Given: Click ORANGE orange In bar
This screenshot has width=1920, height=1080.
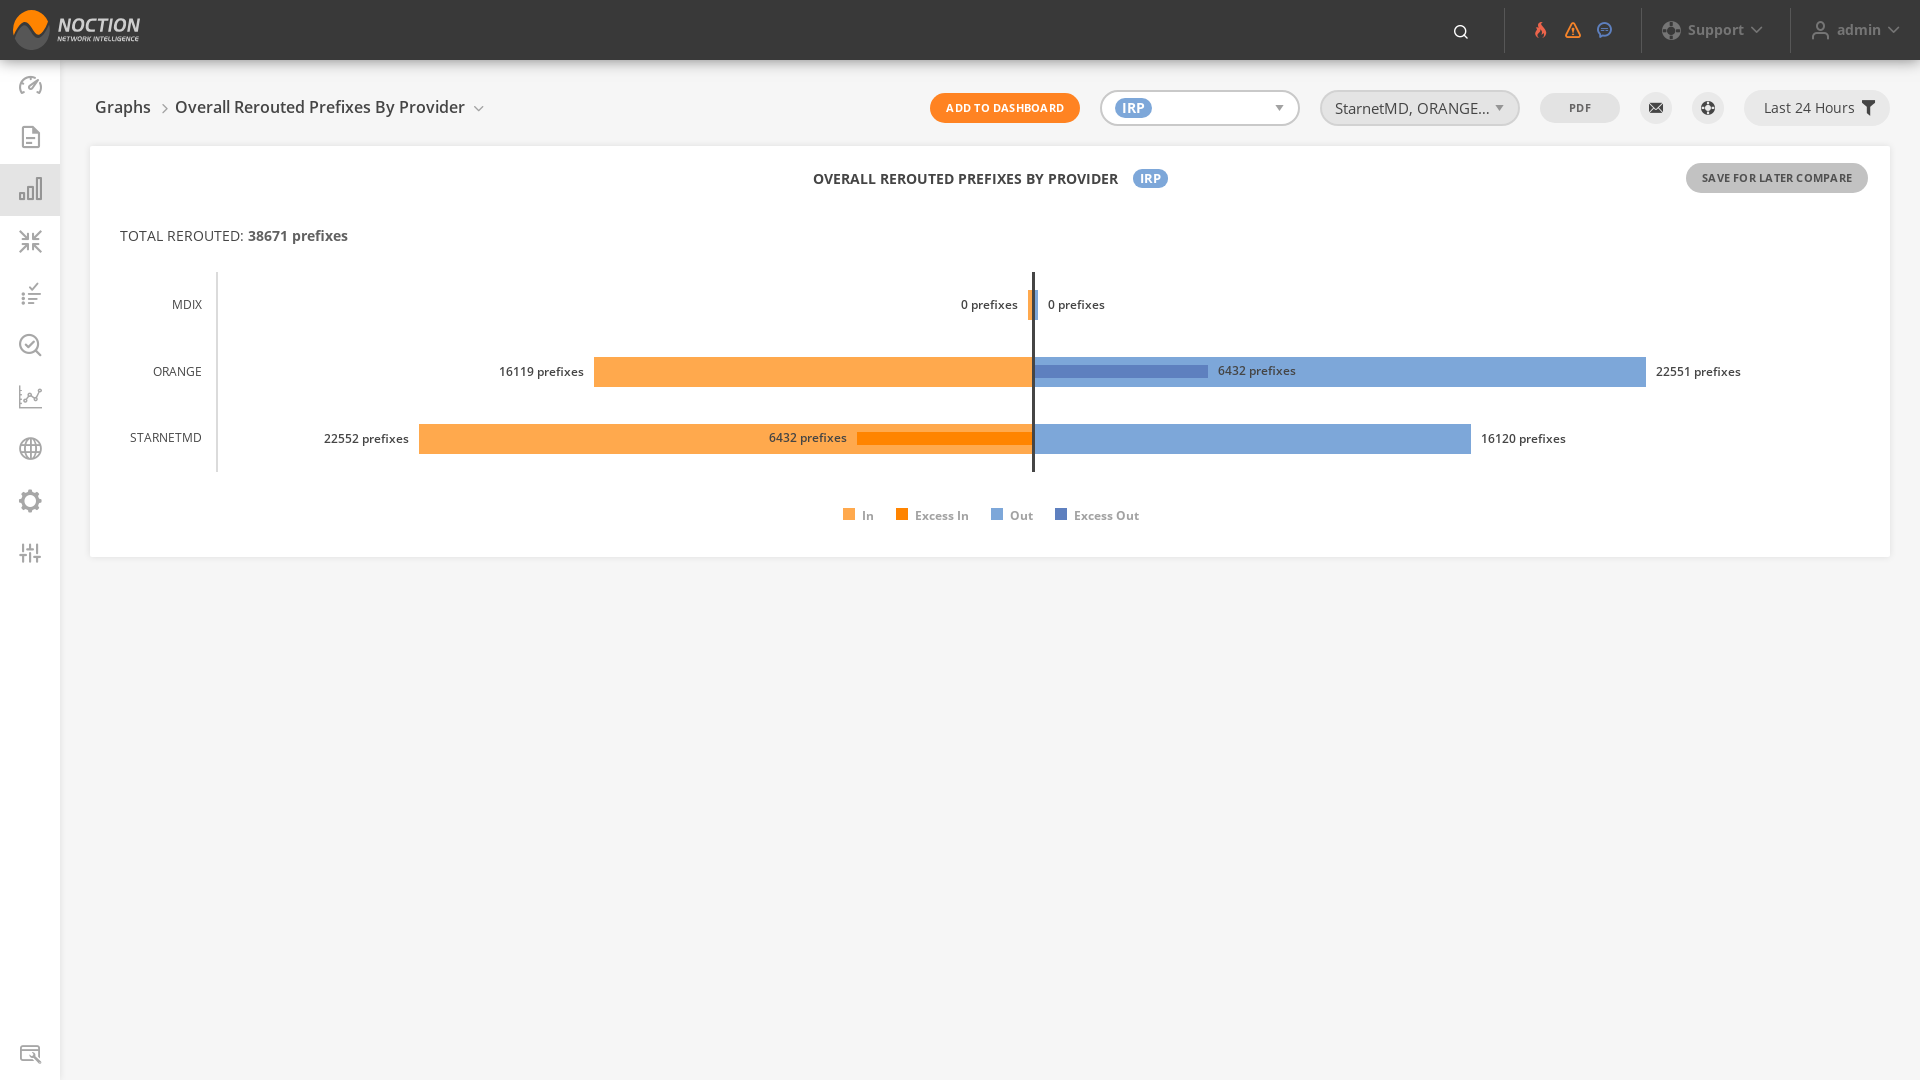Looking at the screenshot, I should (x=813, y=372).
